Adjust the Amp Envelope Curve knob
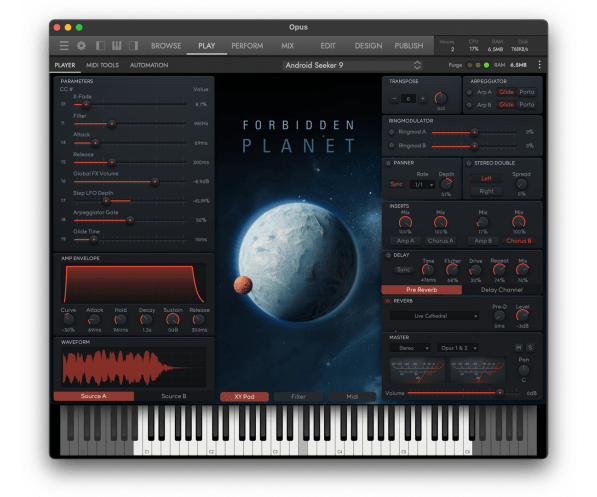597x497 pixels. pos(68,320)
